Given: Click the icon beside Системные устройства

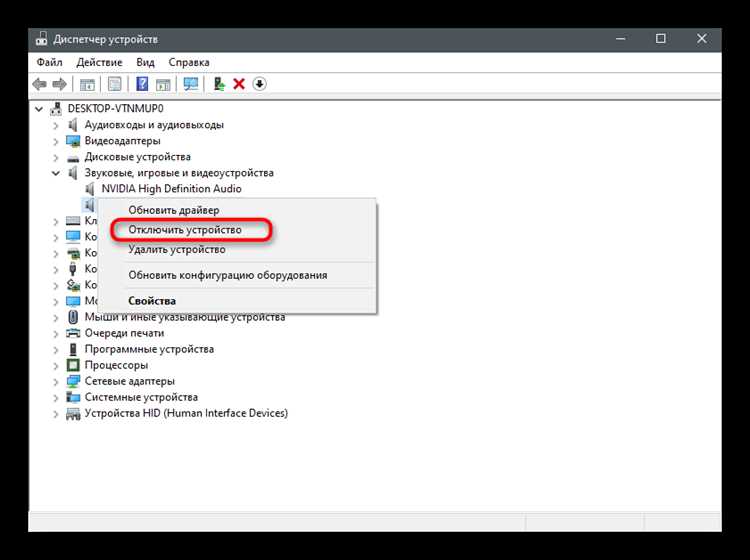Looking at the screenshot, I should point(73,397).
